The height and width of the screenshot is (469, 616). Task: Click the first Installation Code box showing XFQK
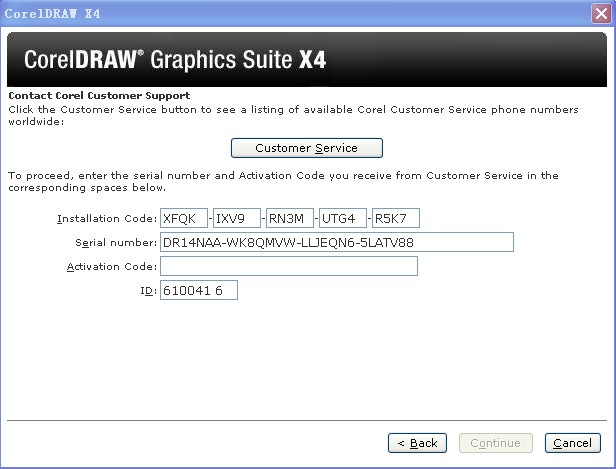pyautogui.click(x=183, y=218)
